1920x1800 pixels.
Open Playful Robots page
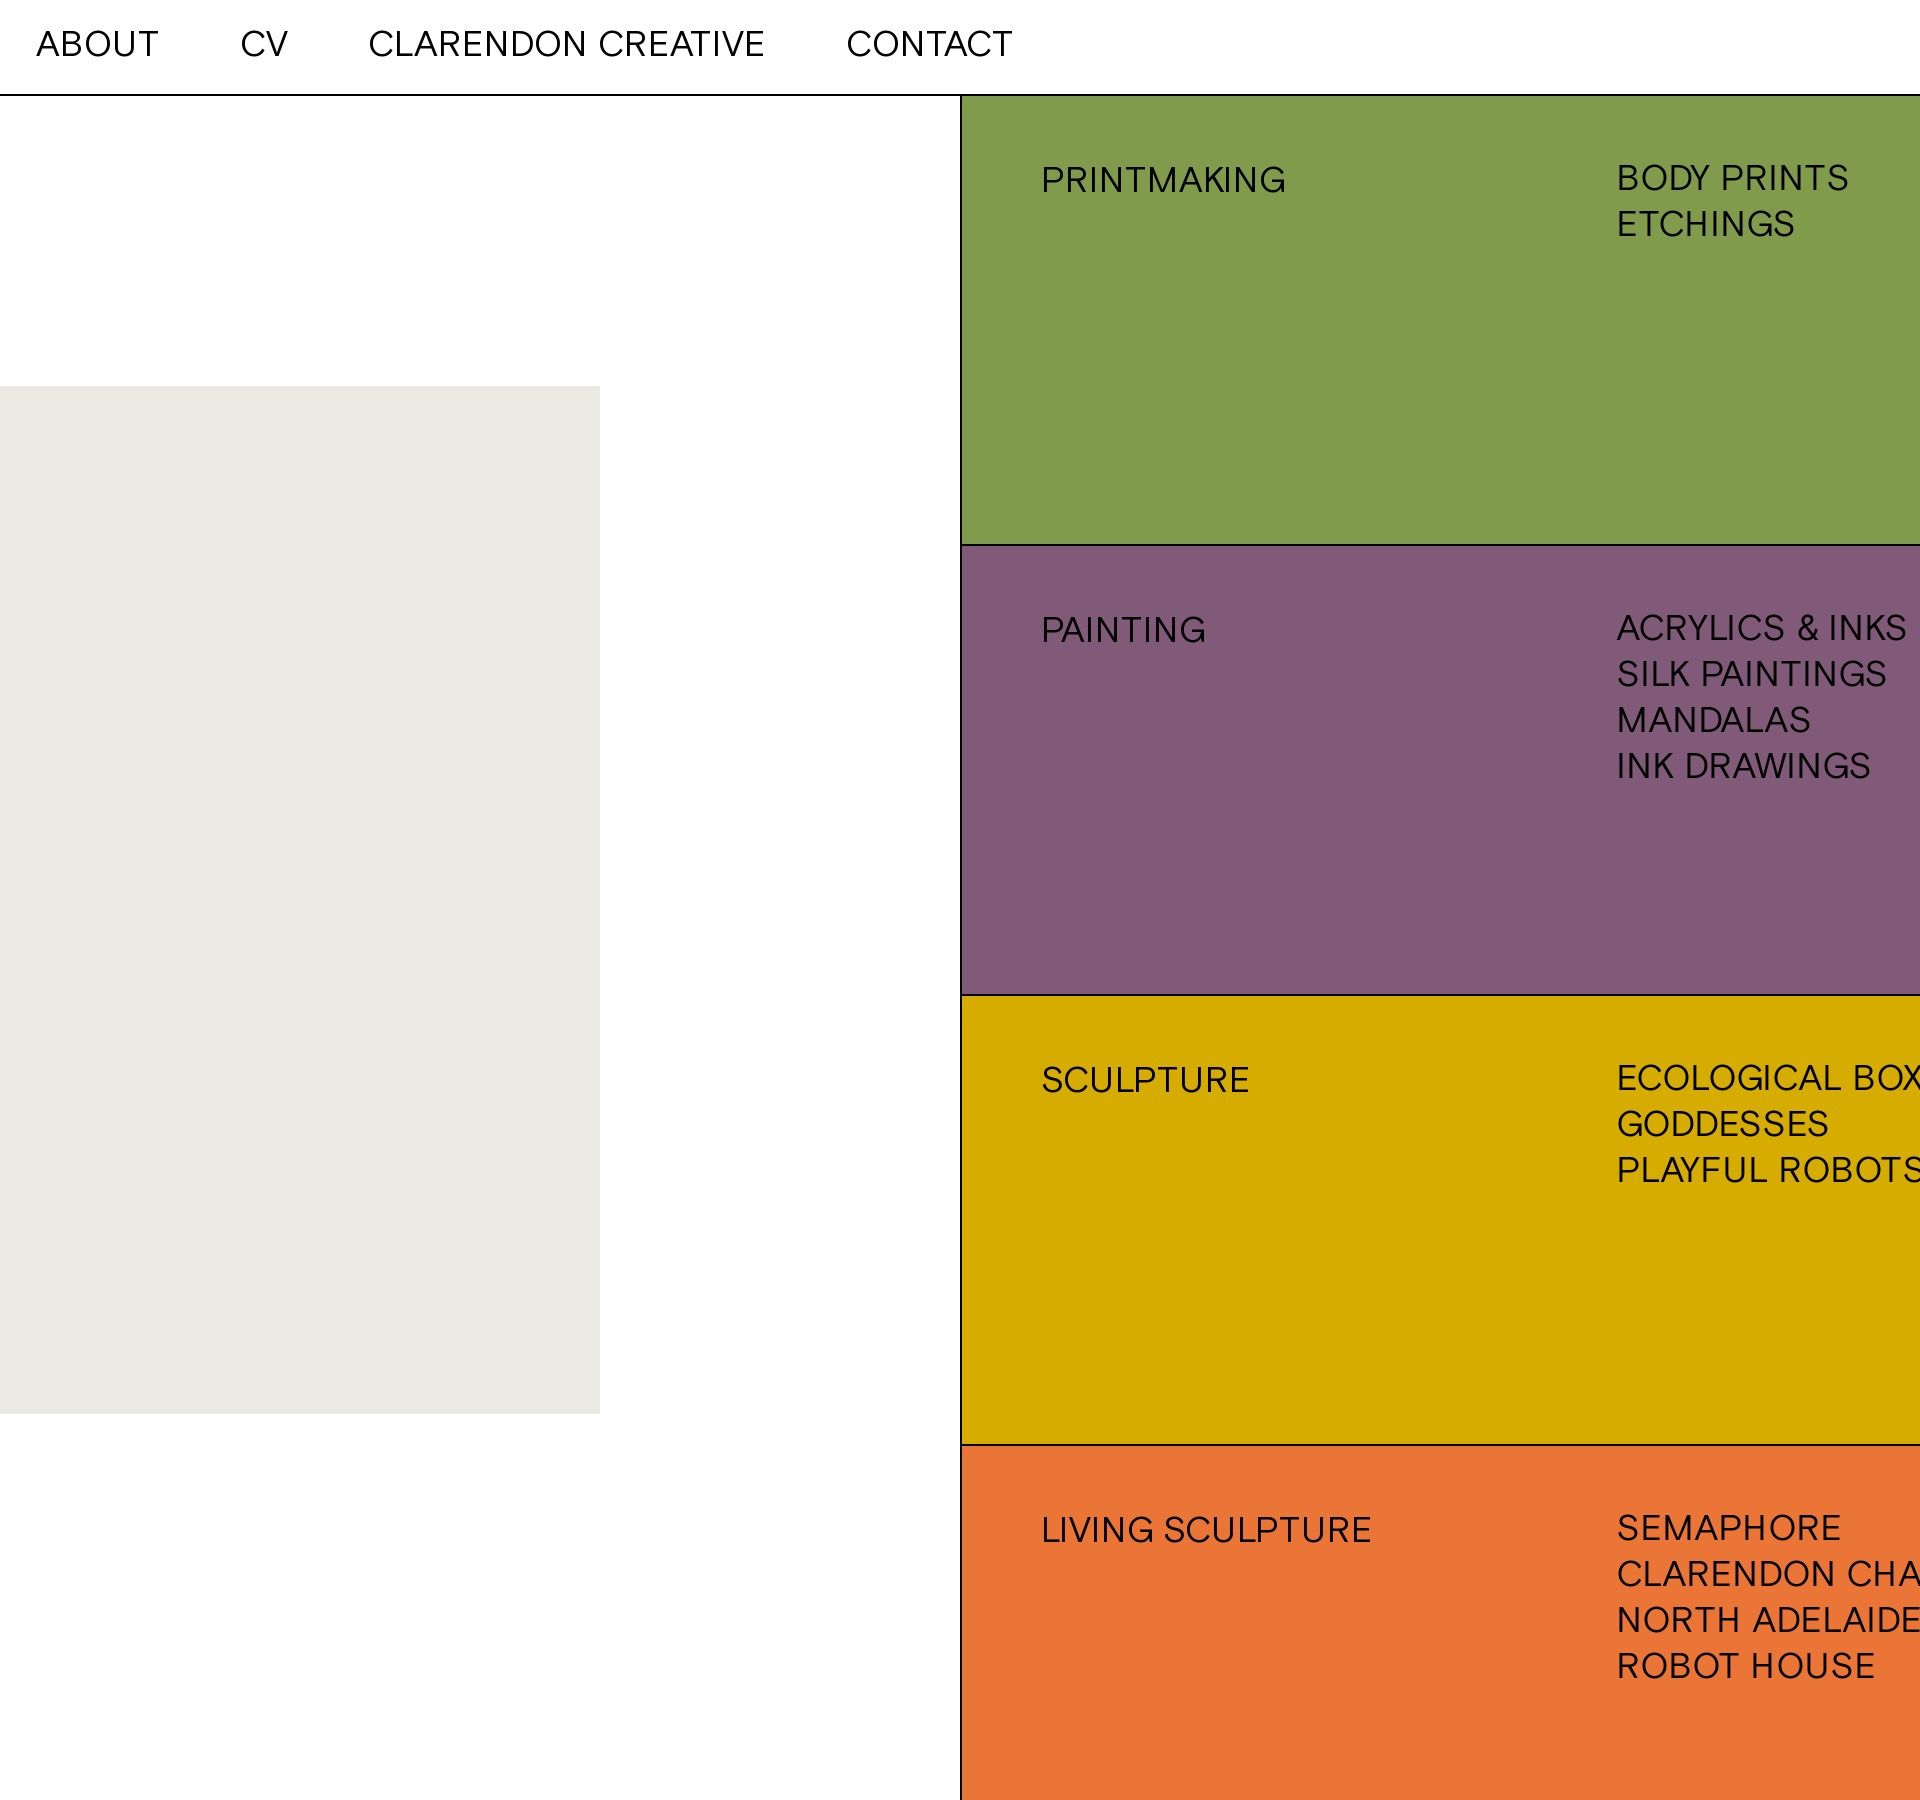point(1767,1170)
